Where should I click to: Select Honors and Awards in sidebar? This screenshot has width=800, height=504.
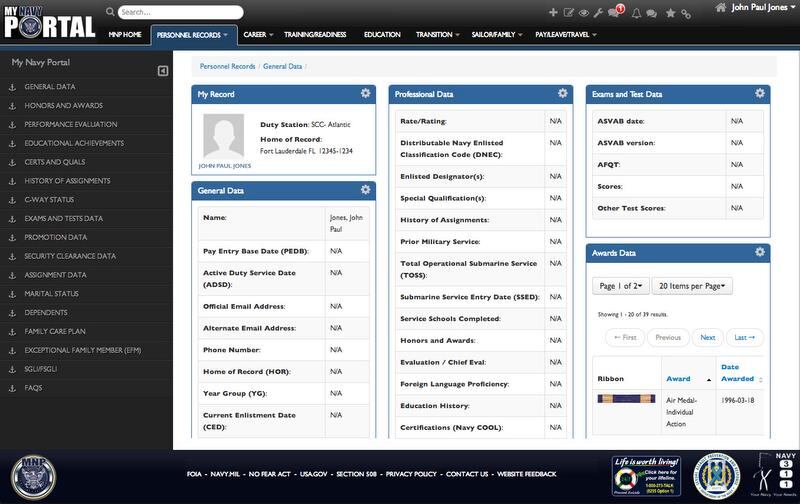pos(63,106)
